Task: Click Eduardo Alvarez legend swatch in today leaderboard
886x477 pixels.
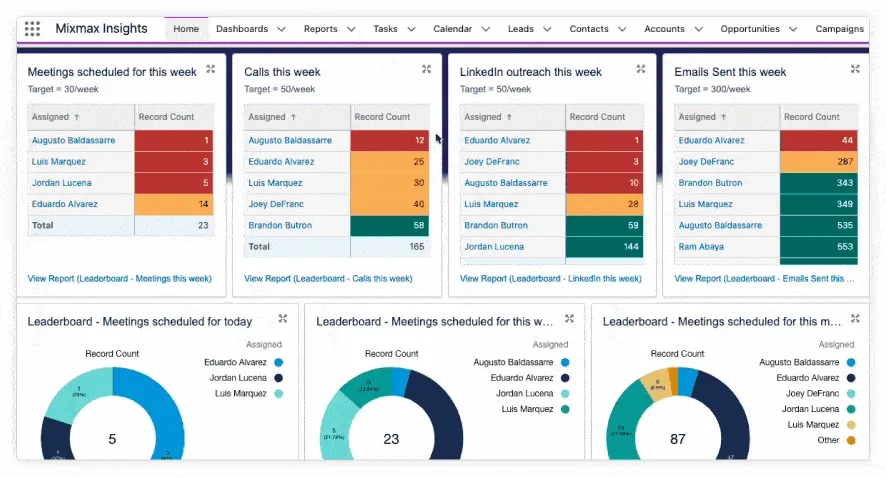Action: (278, 362)
